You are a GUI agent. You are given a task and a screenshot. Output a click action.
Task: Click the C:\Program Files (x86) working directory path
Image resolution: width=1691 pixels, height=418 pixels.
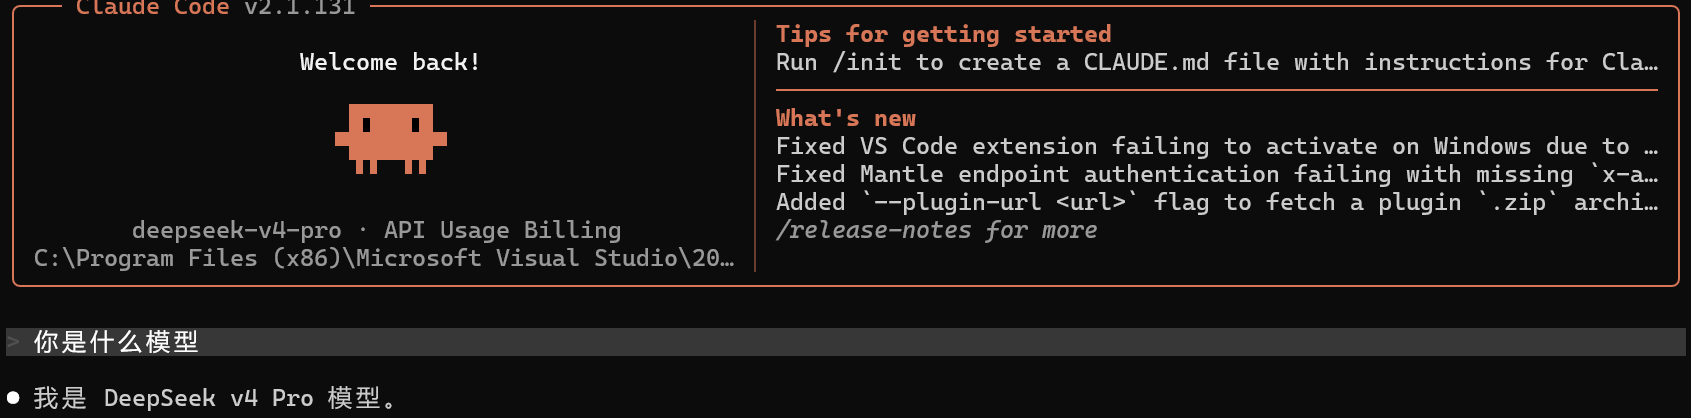[x=384, y=258]
